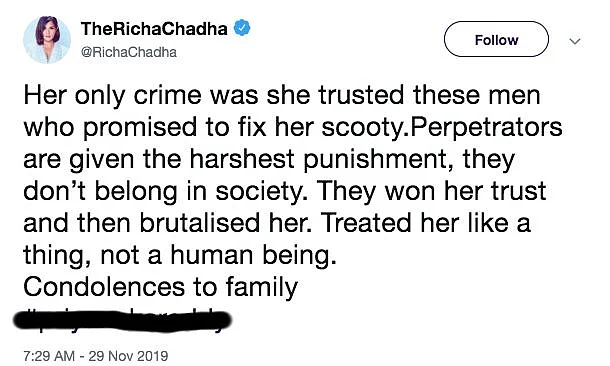Click the tweet text starting 'Her only crime'

(293, 175)
